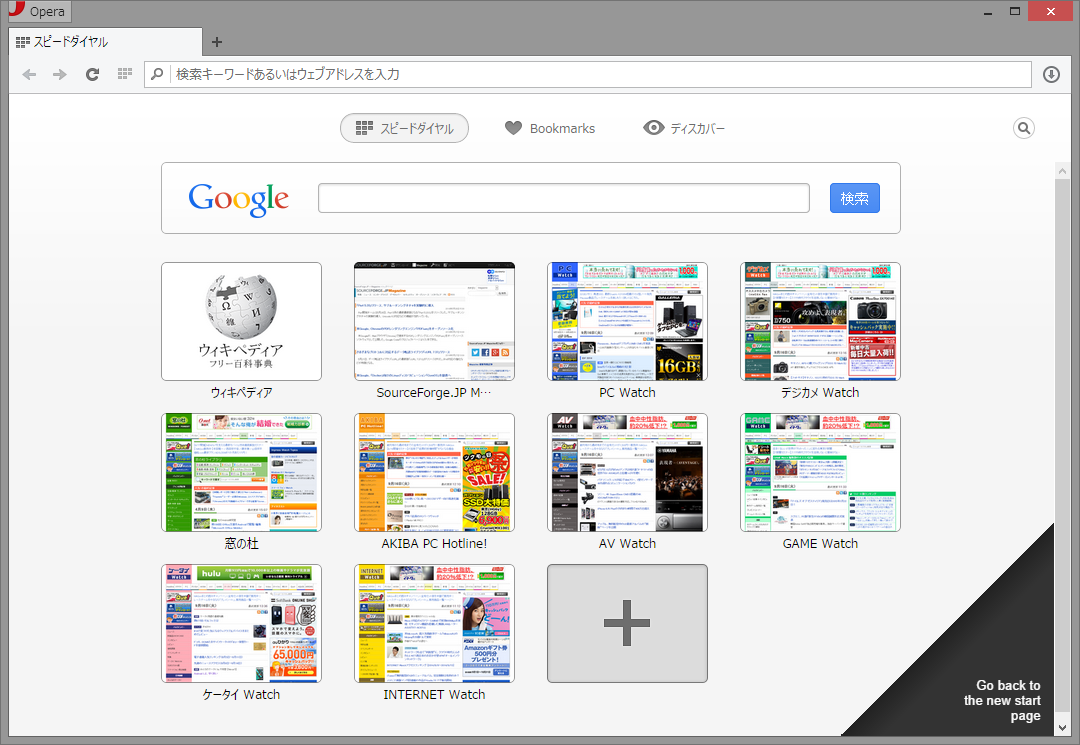
Task: Open the SourceForge.JP speed dial thumbnail
Action: tap(435, 322)
